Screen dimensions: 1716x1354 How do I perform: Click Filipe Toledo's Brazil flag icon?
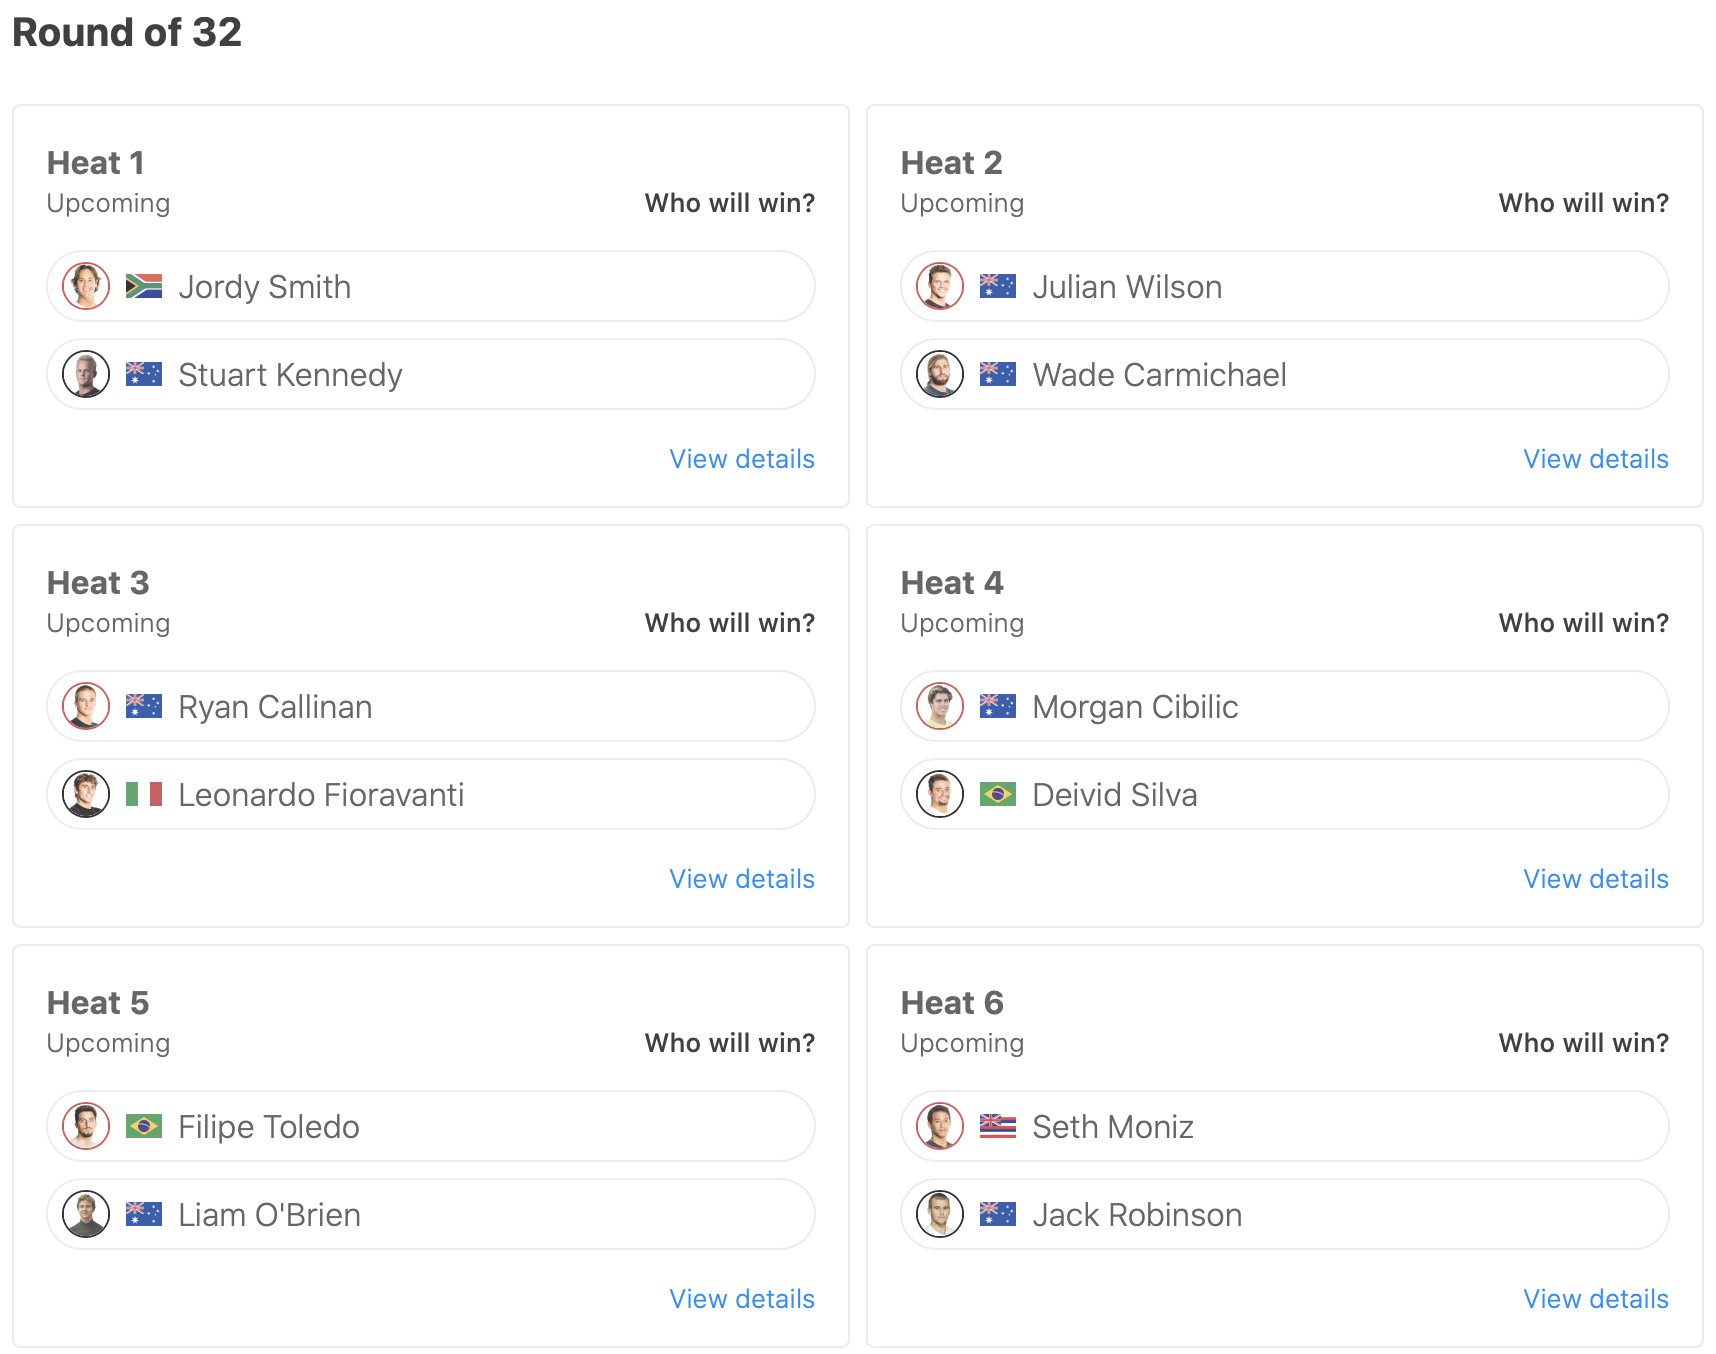click(144, 1127)
